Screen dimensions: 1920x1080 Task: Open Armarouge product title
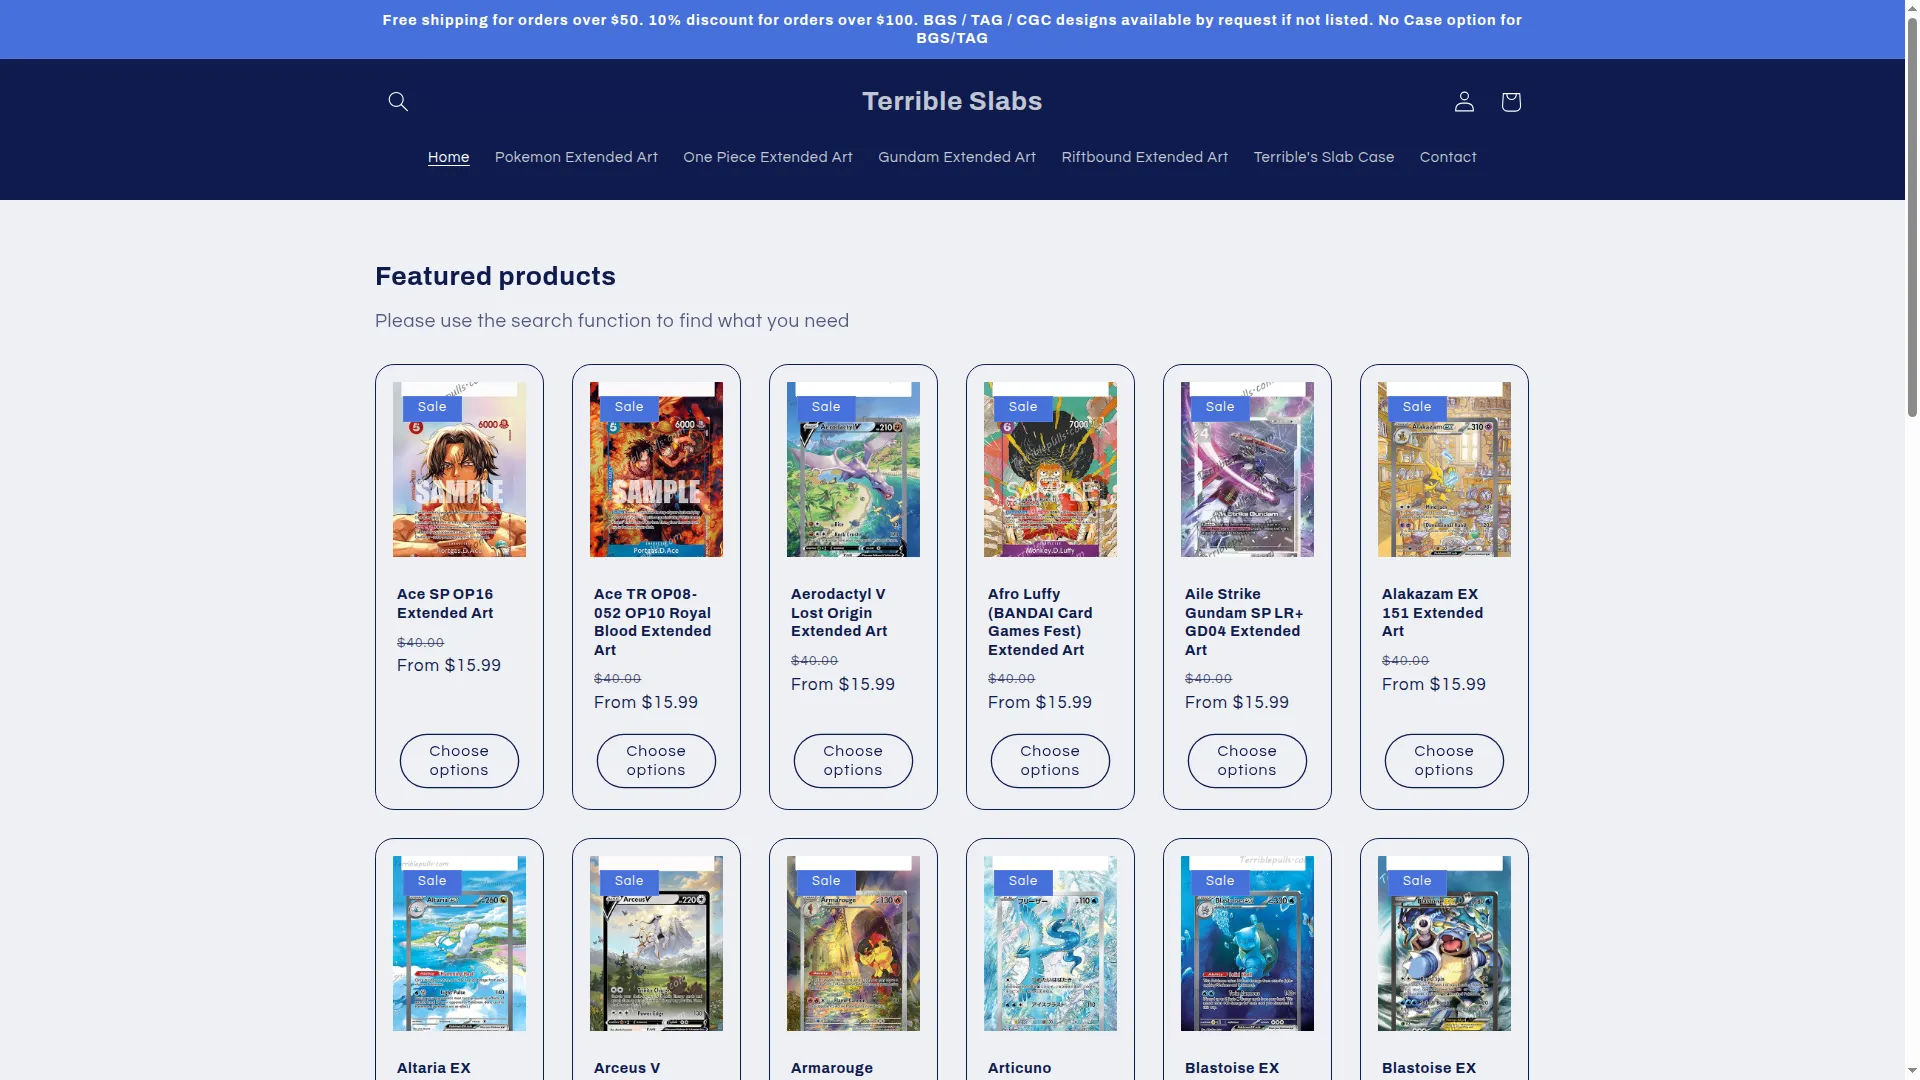(x=832, y=1068)
